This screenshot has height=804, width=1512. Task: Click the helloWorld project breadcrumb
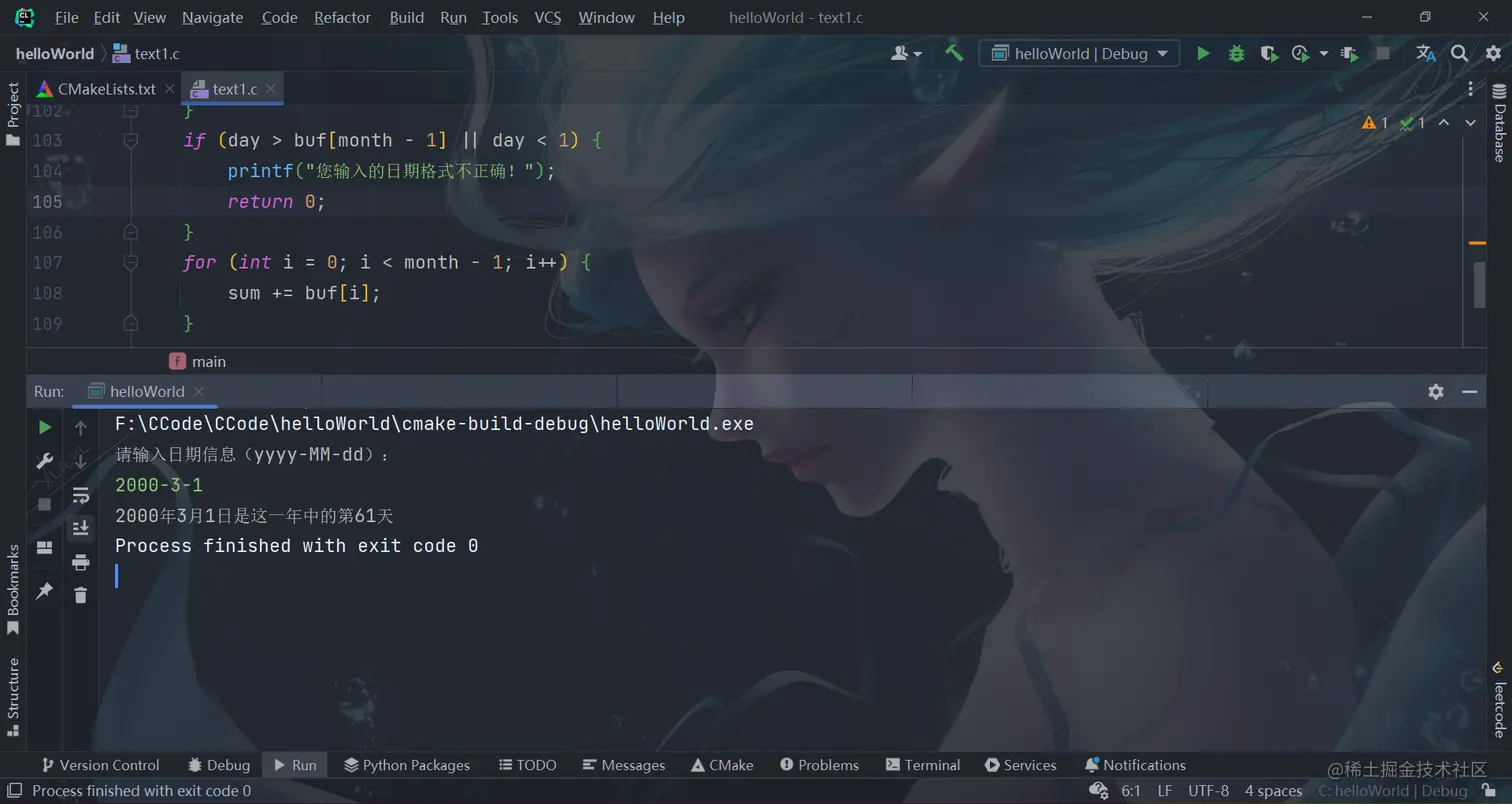point(54,53)
